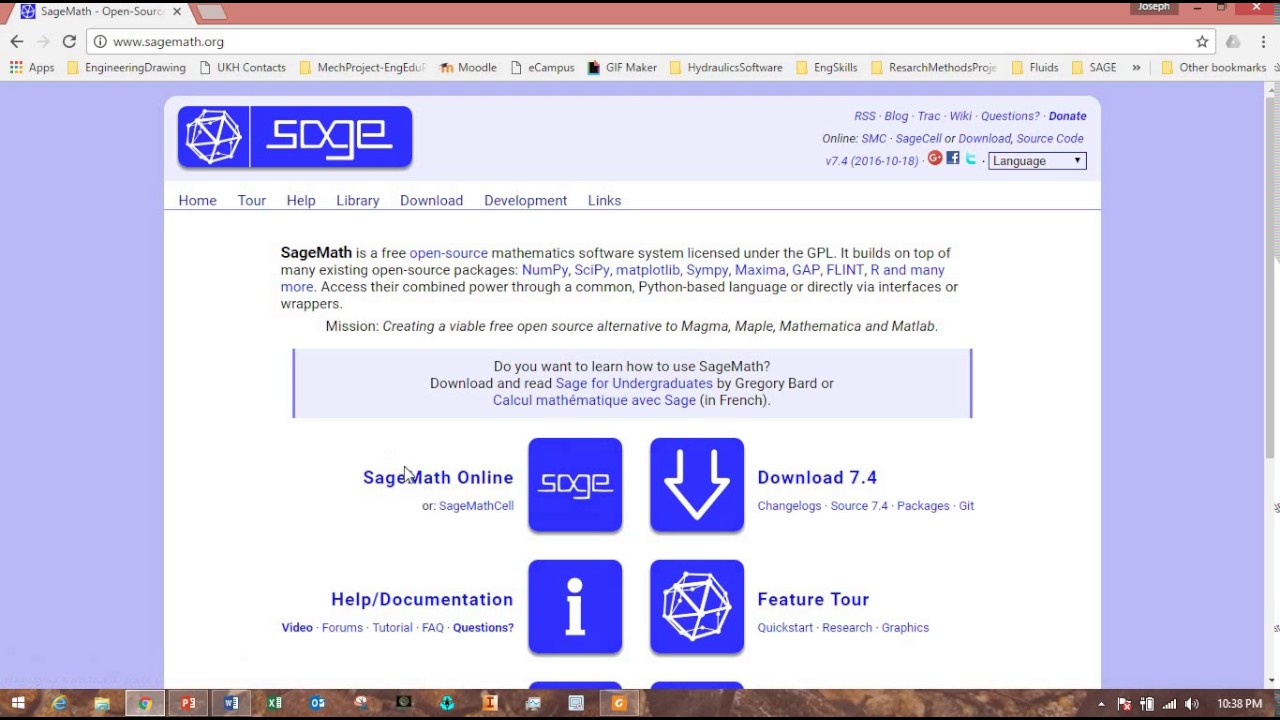Screen dimensions: 1280x720
Task: Click the Feature Tour heading link
Action: coord(813,600)
